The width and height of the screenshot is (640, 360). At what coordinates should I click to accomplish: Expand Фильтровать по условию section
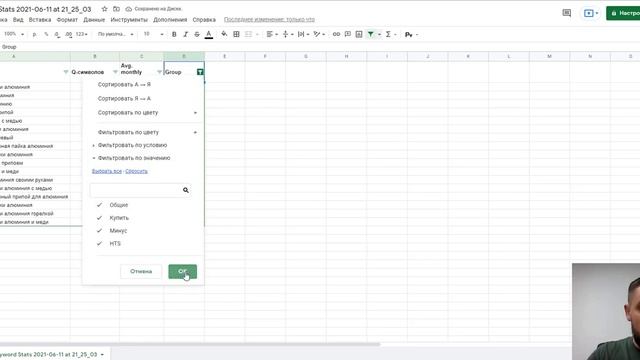click(x=132, y=145)
